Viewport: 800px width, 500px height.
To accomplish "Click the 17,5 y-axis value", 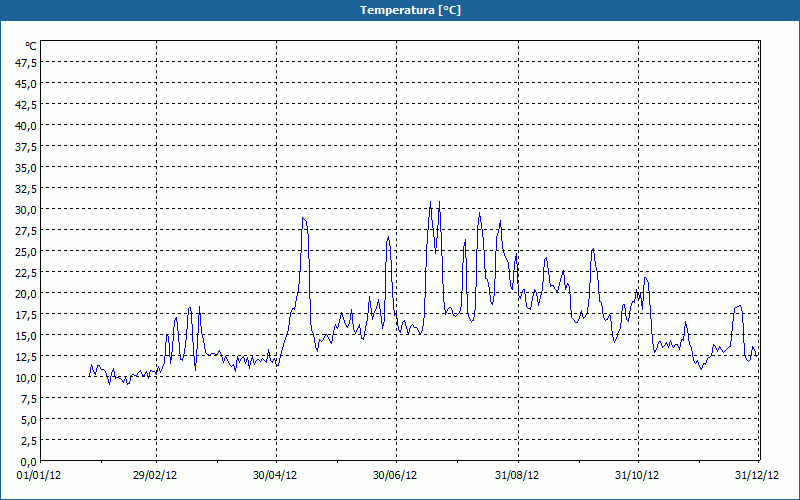I will [x=26, y=315].
